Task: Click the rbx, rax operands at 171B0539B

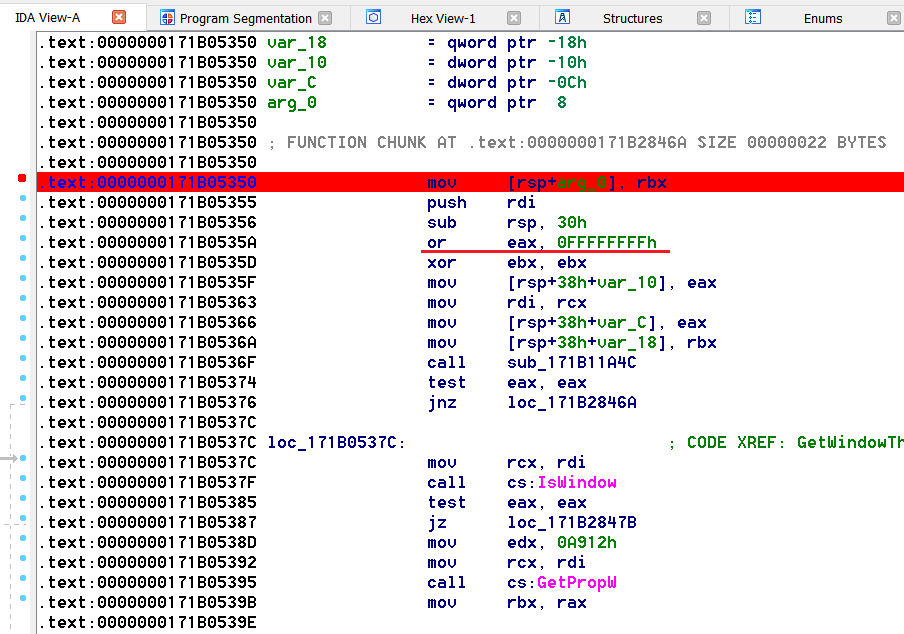Action: click(x=547, y=602)
